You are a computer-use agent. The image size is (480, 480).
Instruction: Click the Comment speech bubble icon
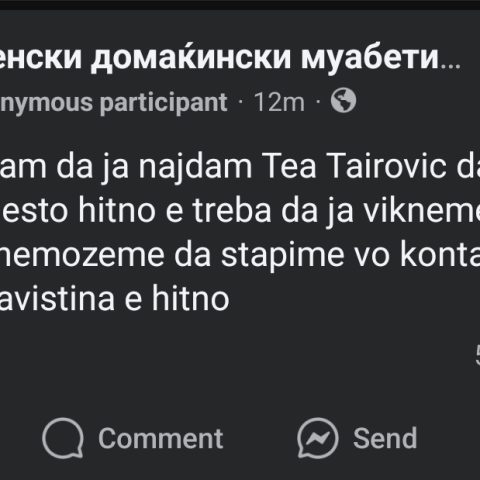point(63,438)
